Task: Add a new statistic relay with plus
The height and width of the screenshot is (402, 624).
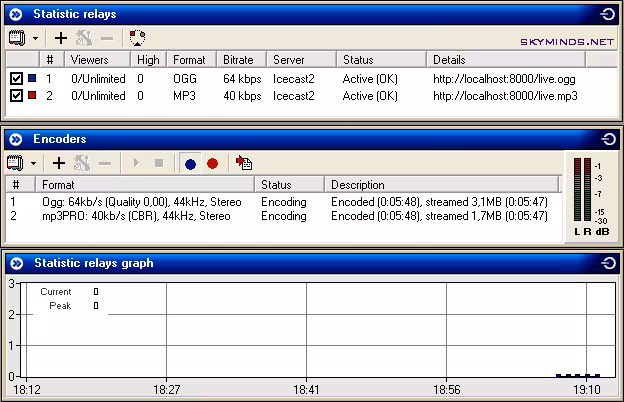Action: pos(61,38)
